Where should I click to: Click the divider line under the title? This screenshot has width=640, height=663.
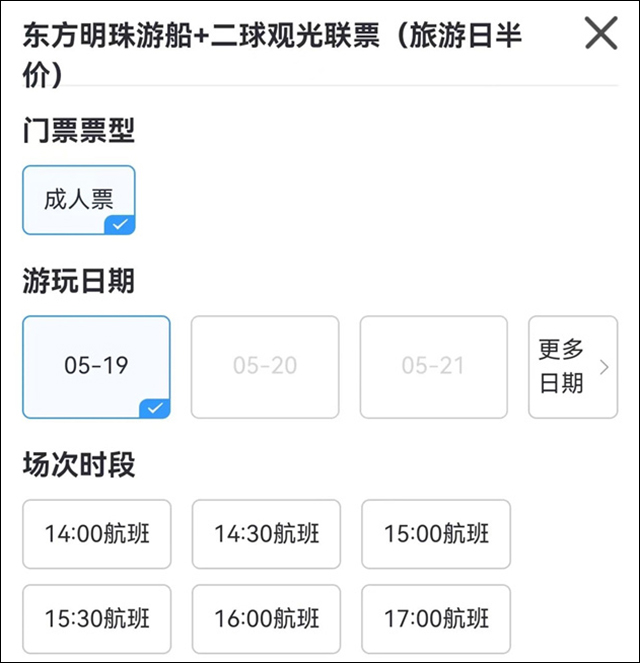tap(320, 86)
